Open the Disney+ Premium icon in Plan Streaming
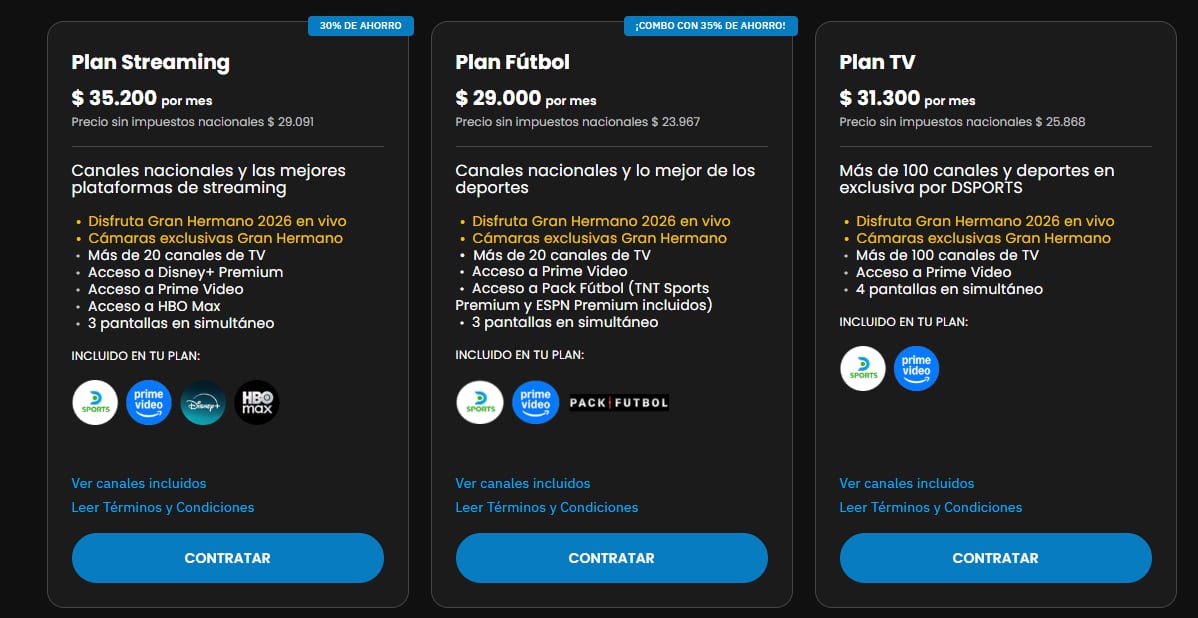Viewport: 1198px width, 618px height. [202, 402]
